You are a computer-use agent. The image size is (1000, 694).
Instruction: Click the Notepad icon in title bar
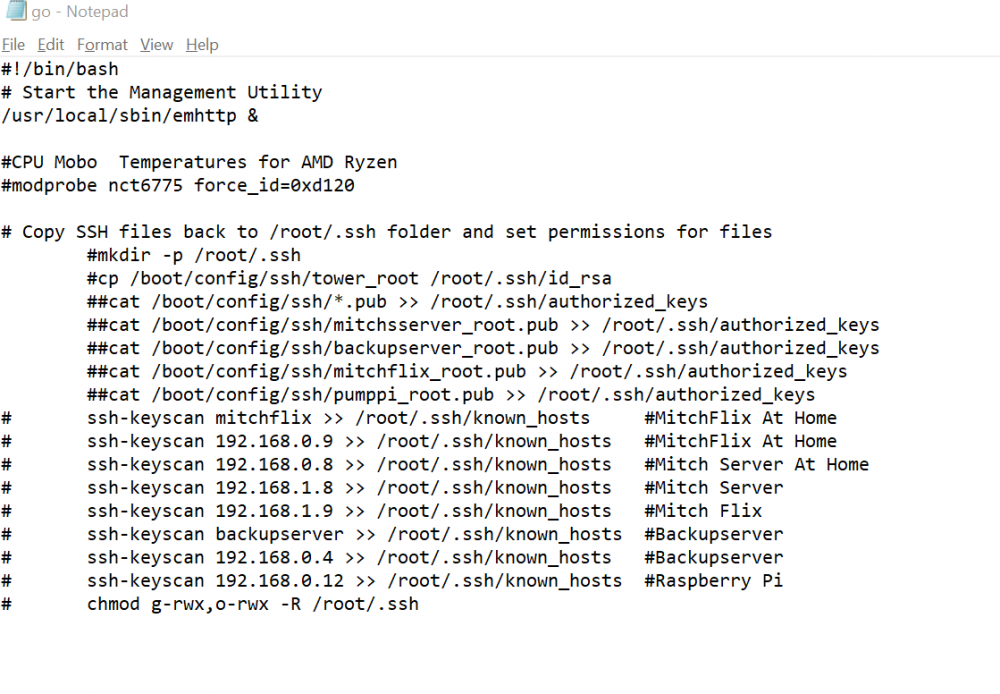click(x=16, y=11)
